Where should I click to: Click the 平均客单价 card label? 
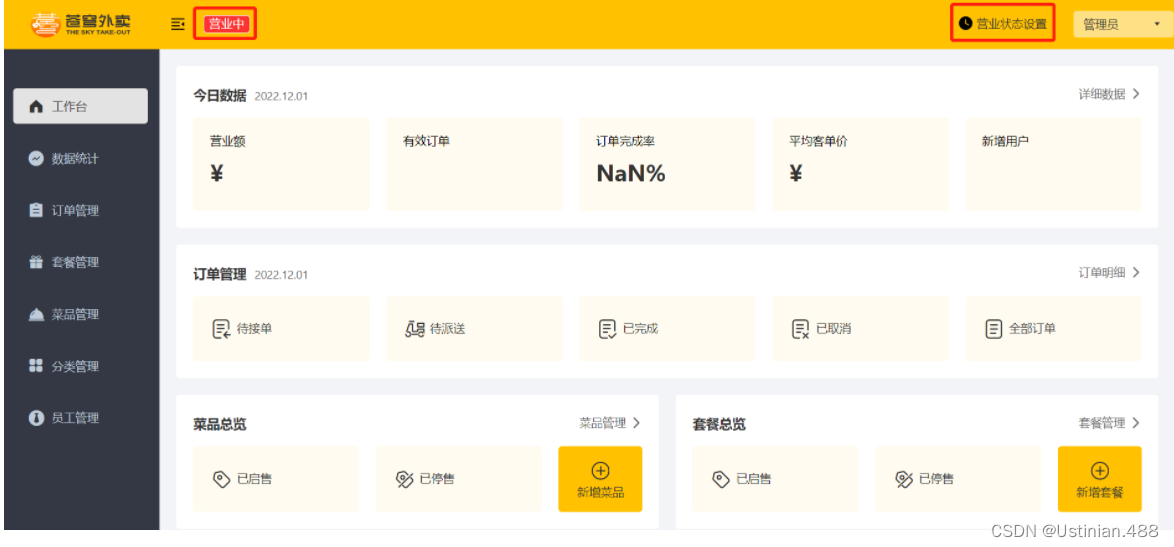(818, 141)
